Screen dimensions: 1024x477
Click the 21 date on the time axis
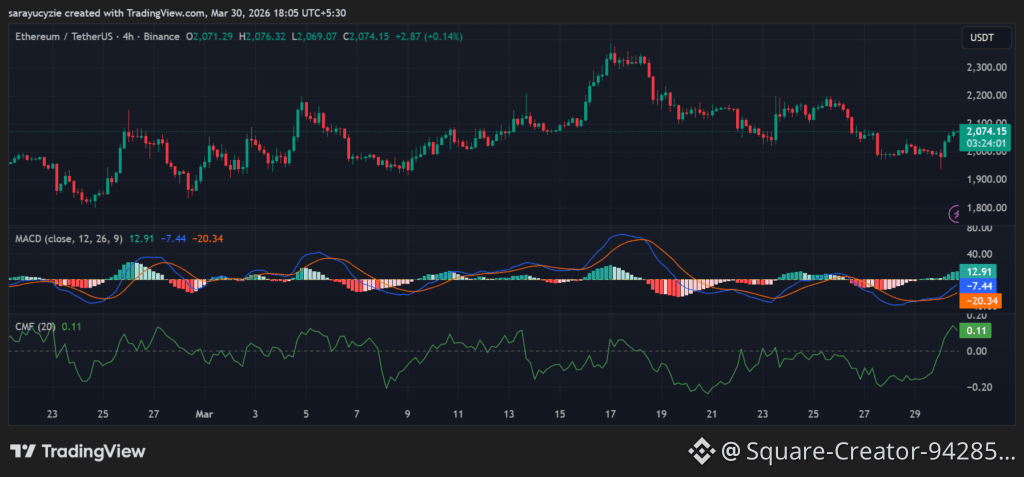[x=712, y=414]
